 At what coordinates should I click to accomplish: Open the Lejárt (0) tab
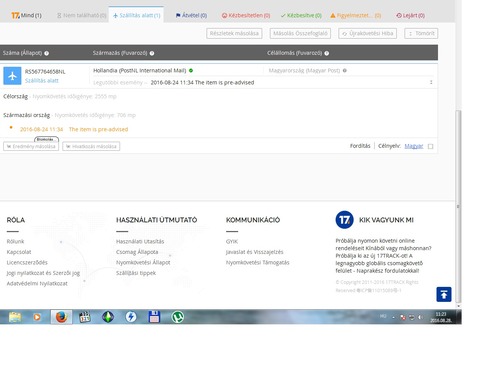[x=410, y=15]
